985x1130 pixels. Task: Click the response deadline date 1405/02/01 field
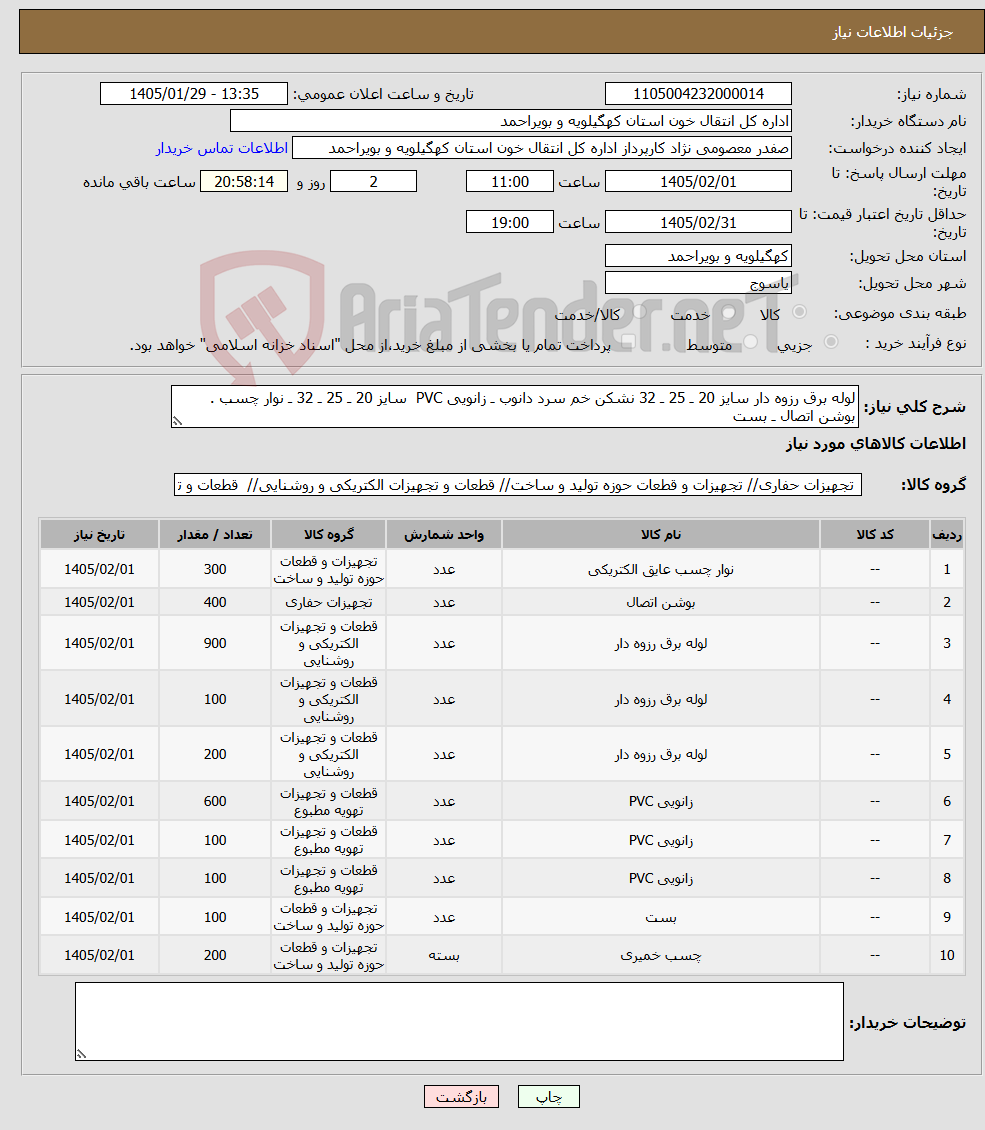(x=698, y=182)
